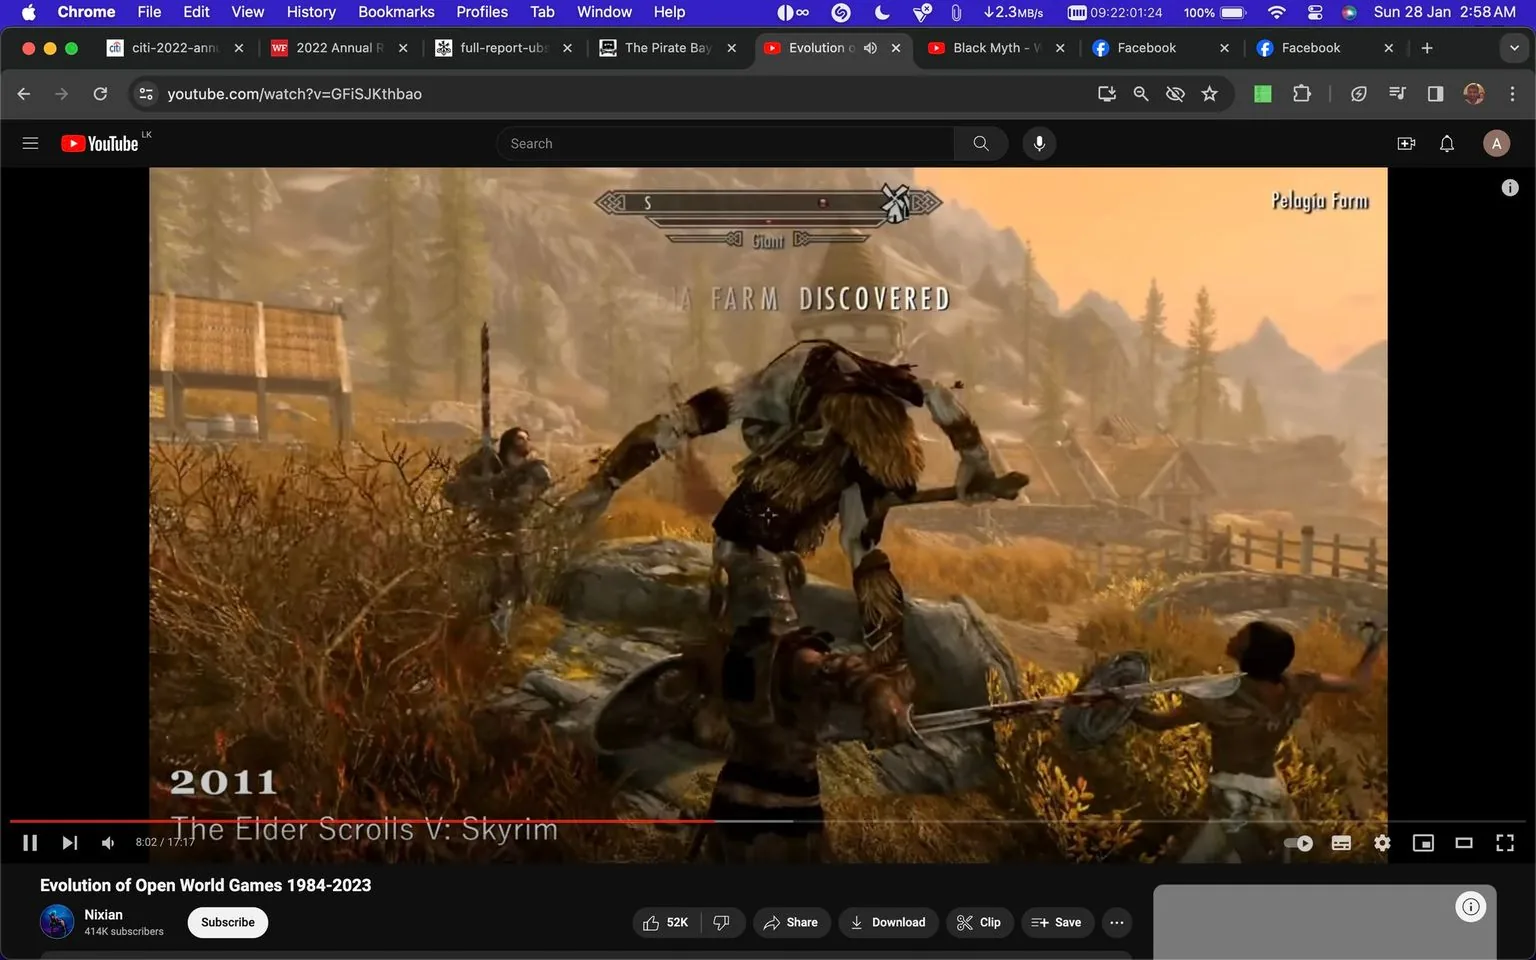Search with the YouTube voice microphone
This screenshot has width=1536, height=960.
pos(1038,143)
